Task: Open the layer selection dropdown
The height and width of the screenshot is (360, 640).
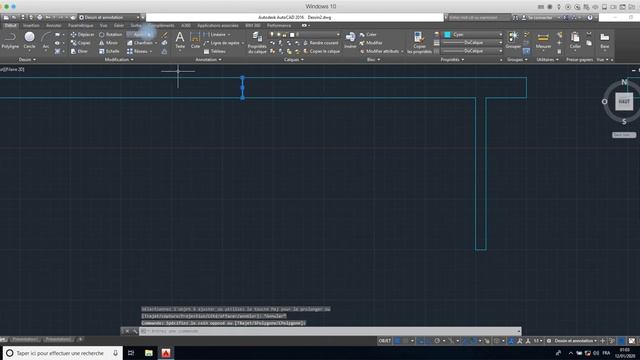Action: point(316,35)
